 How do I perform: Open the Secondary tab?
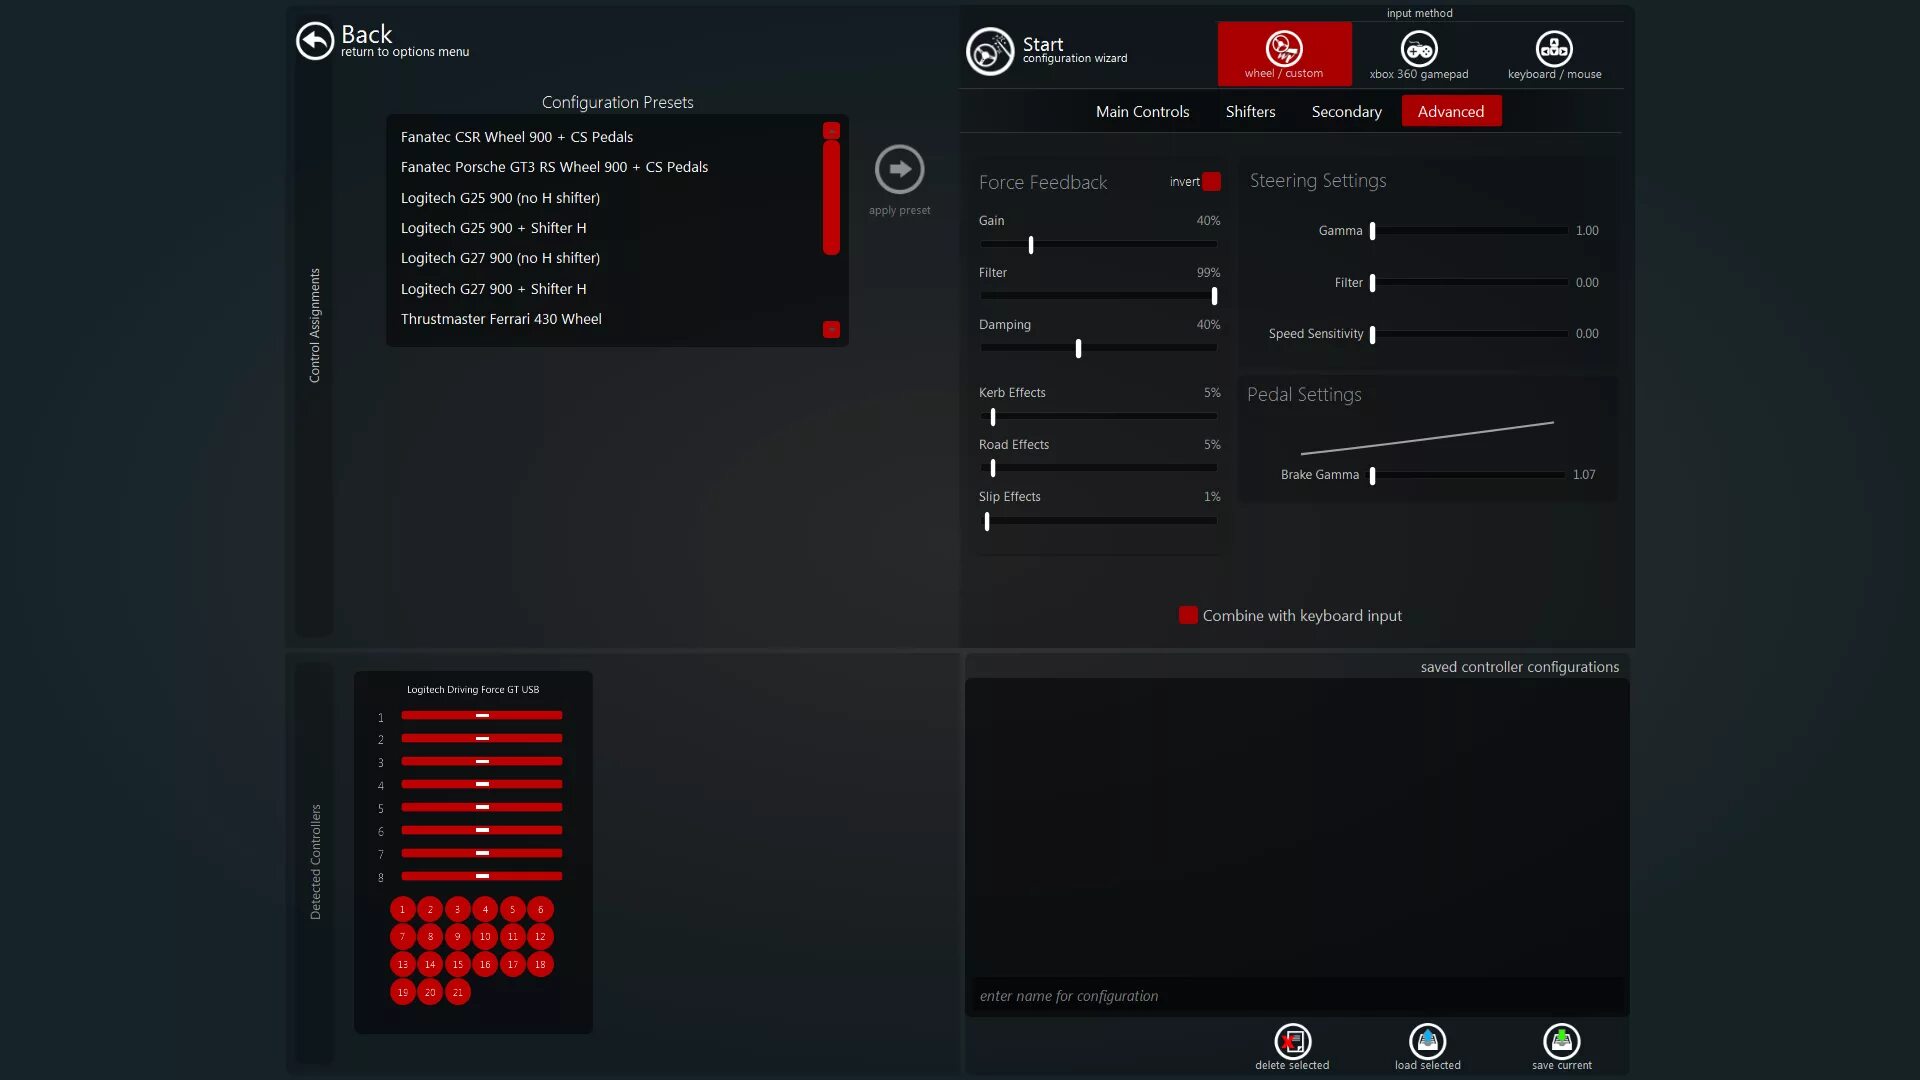(1346, 112)
